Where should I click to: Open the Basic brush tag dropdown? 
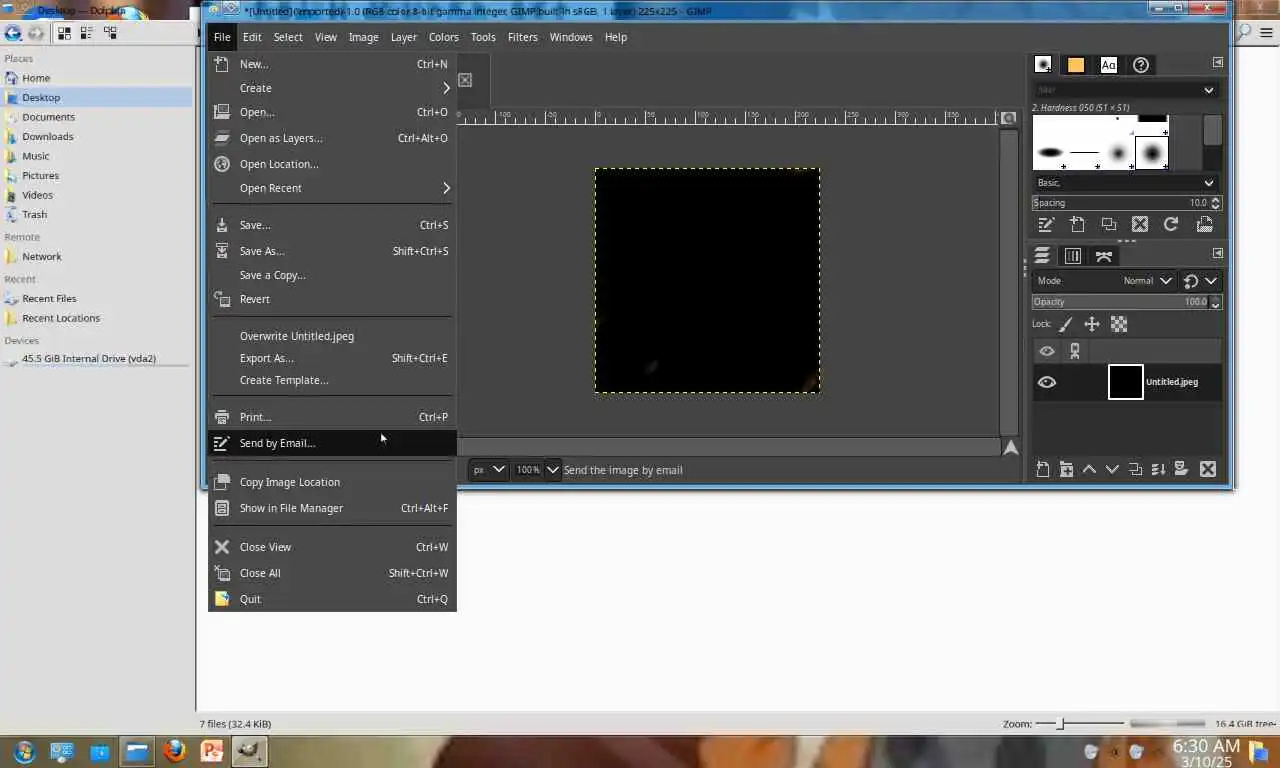click(x=1208, y=183)
